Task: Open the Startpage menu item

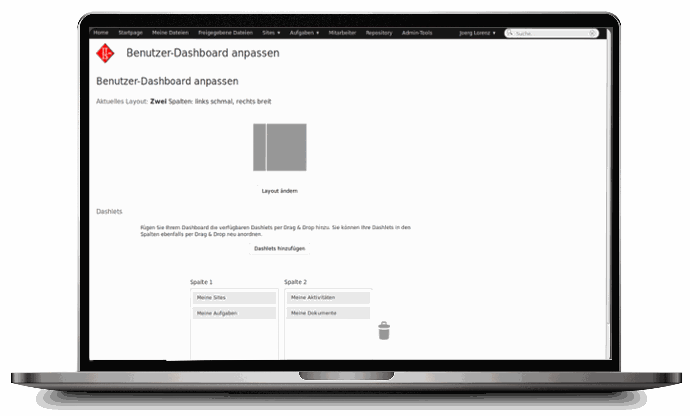Action: (130, 33)
